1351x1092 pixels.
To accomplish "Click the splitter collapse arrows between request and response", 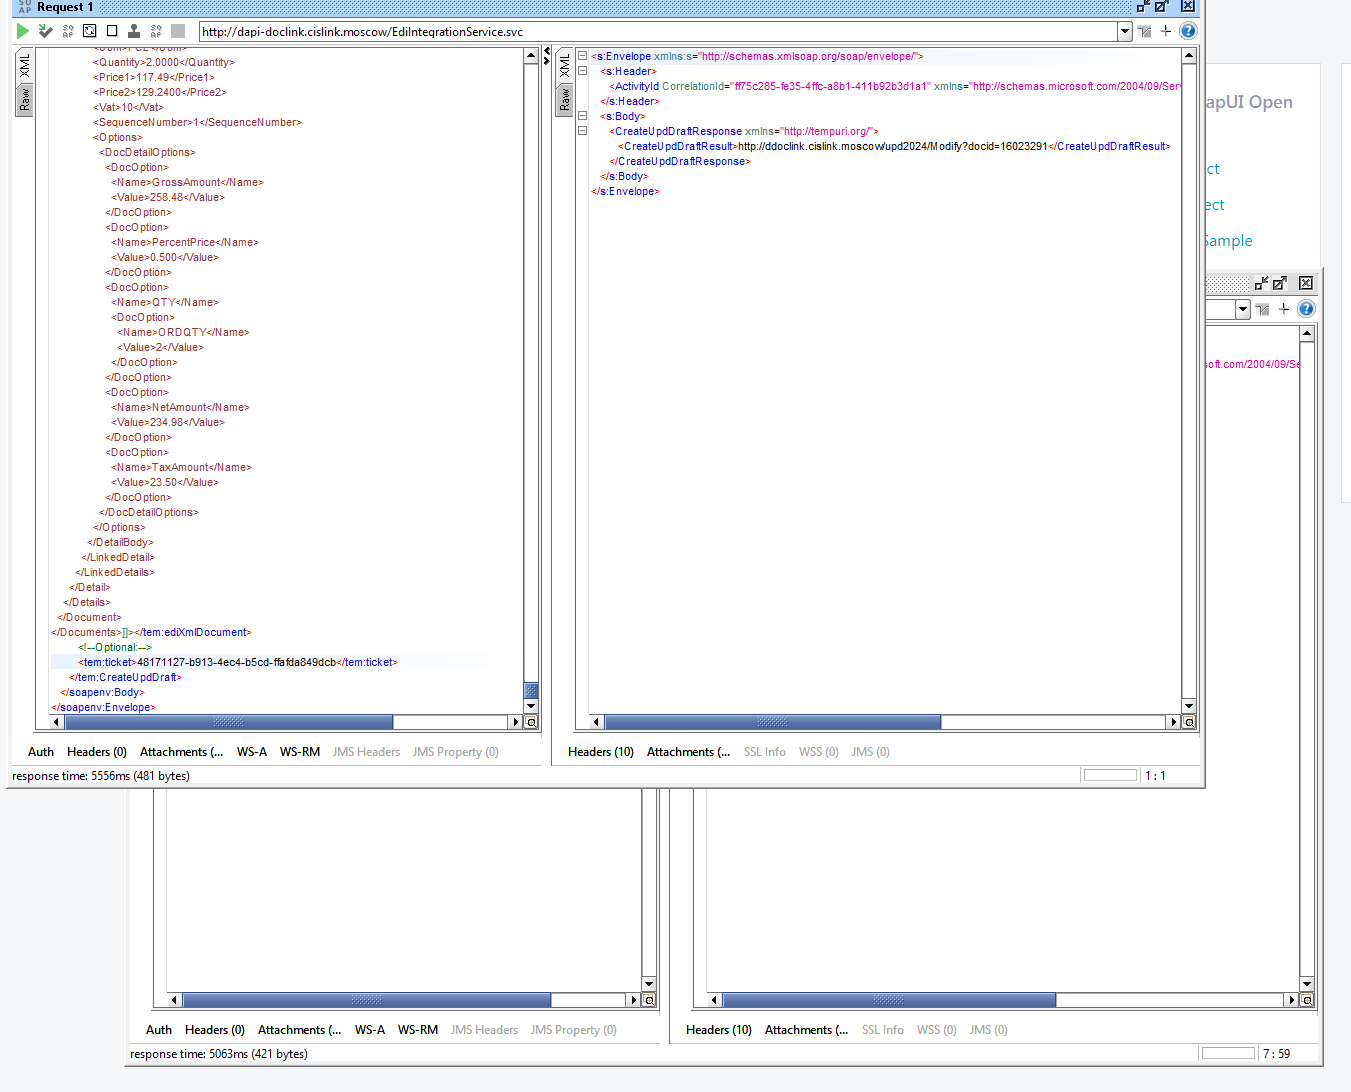I will [547, 56].
